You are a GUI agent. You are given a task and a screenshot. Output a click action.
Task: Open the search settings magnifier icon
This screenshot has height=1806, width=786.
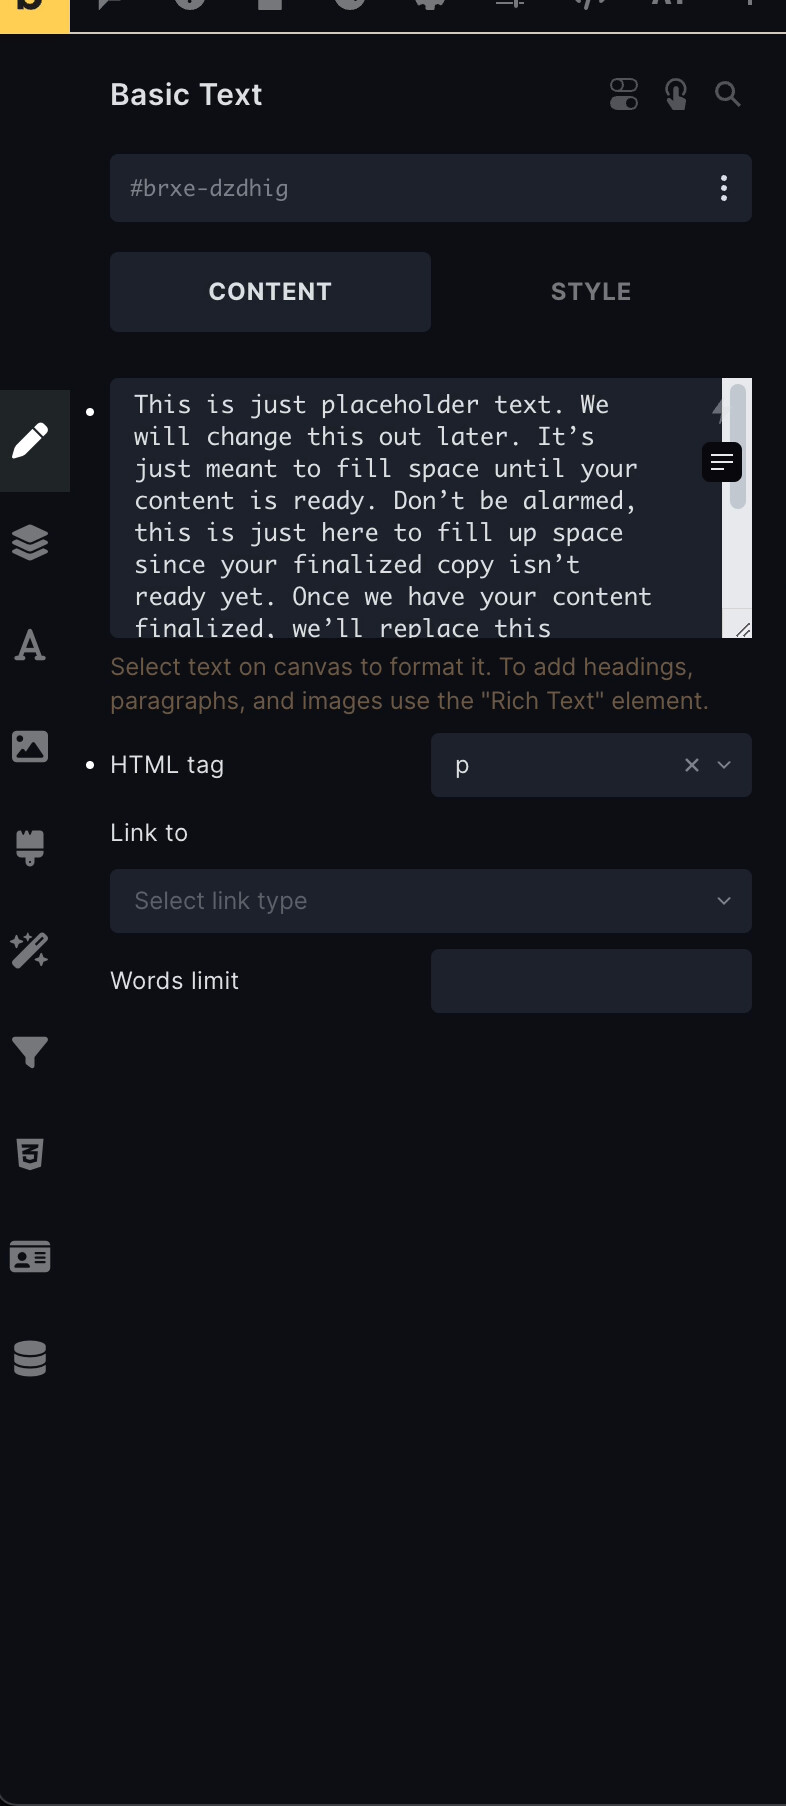click(x=728, y=95)
